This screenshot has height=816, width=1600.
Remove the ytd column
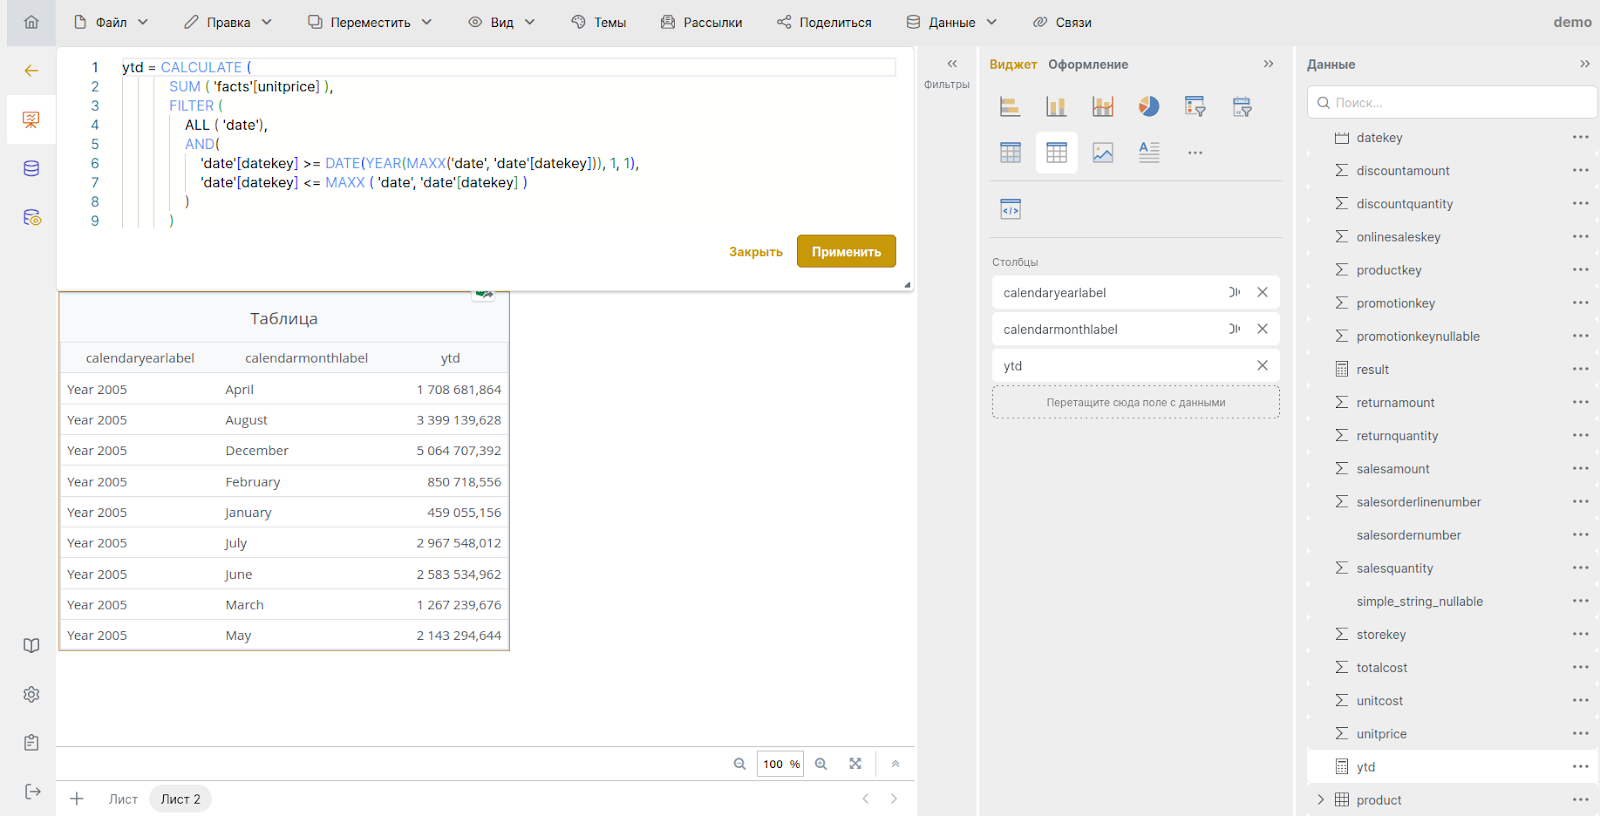1262,366
